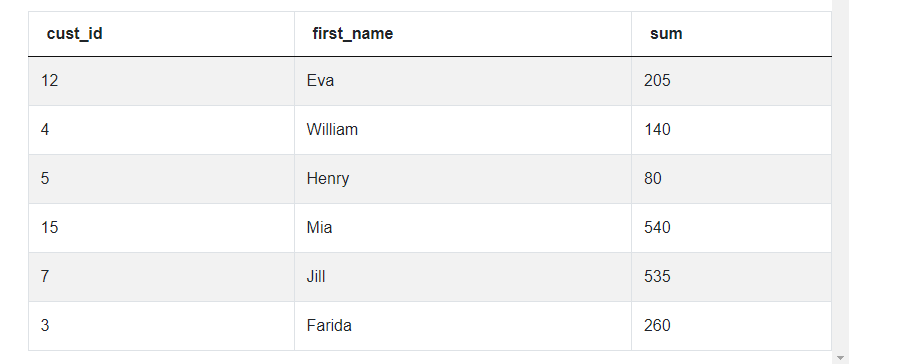Viewport: 897px width, 364px height.
Task: Select the William name cell
Action: 463,130
